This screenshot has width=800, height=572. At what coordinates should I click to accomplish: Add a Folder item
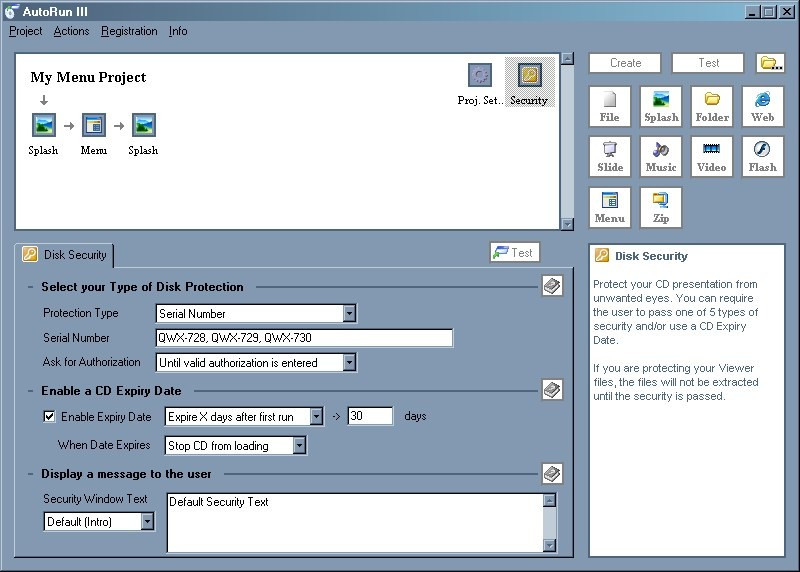[x=712, y=106]
